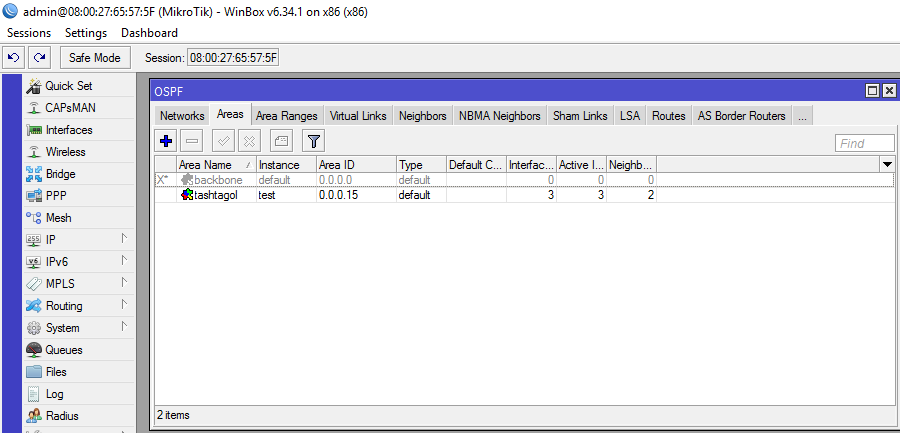This screenshot has height=433, width=900.
Task: Expand the Routing submenu arrow
Action: pos(124,304)
